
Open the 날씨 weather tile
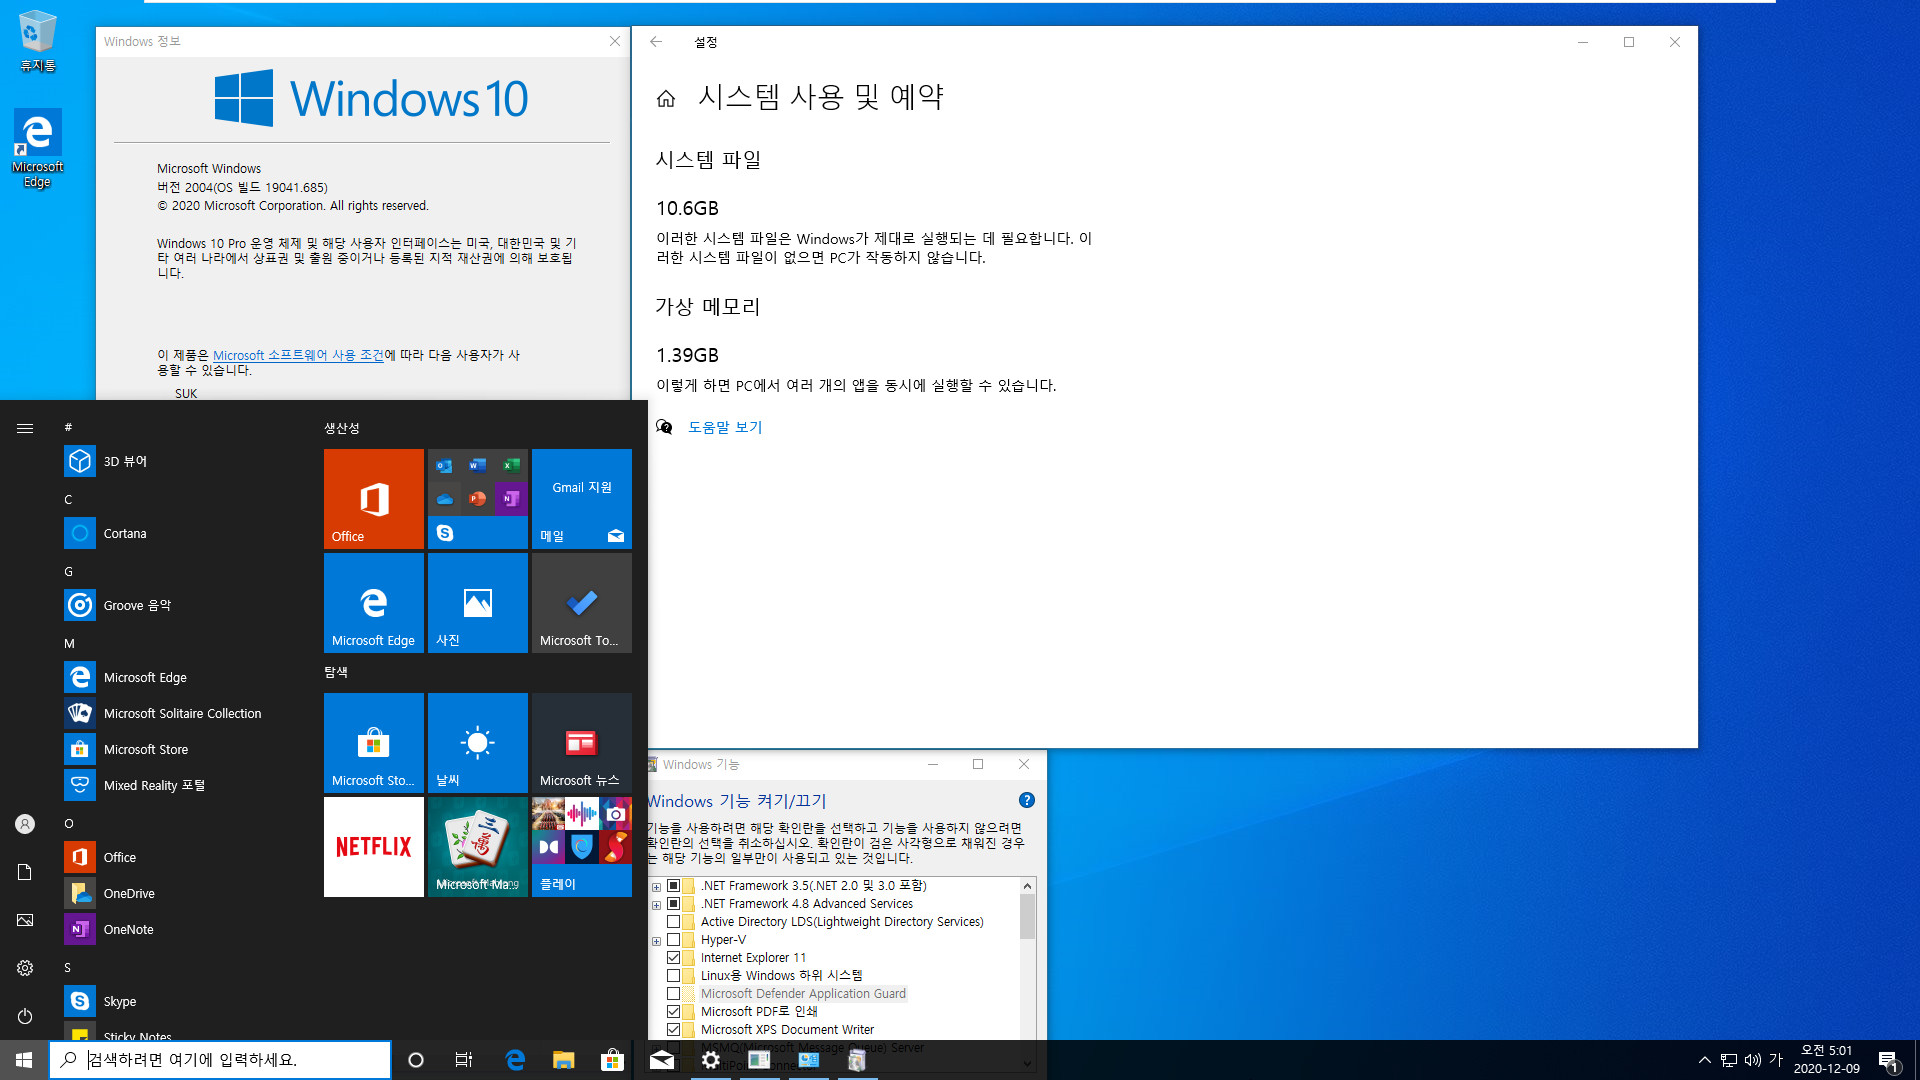click(478, 743)
